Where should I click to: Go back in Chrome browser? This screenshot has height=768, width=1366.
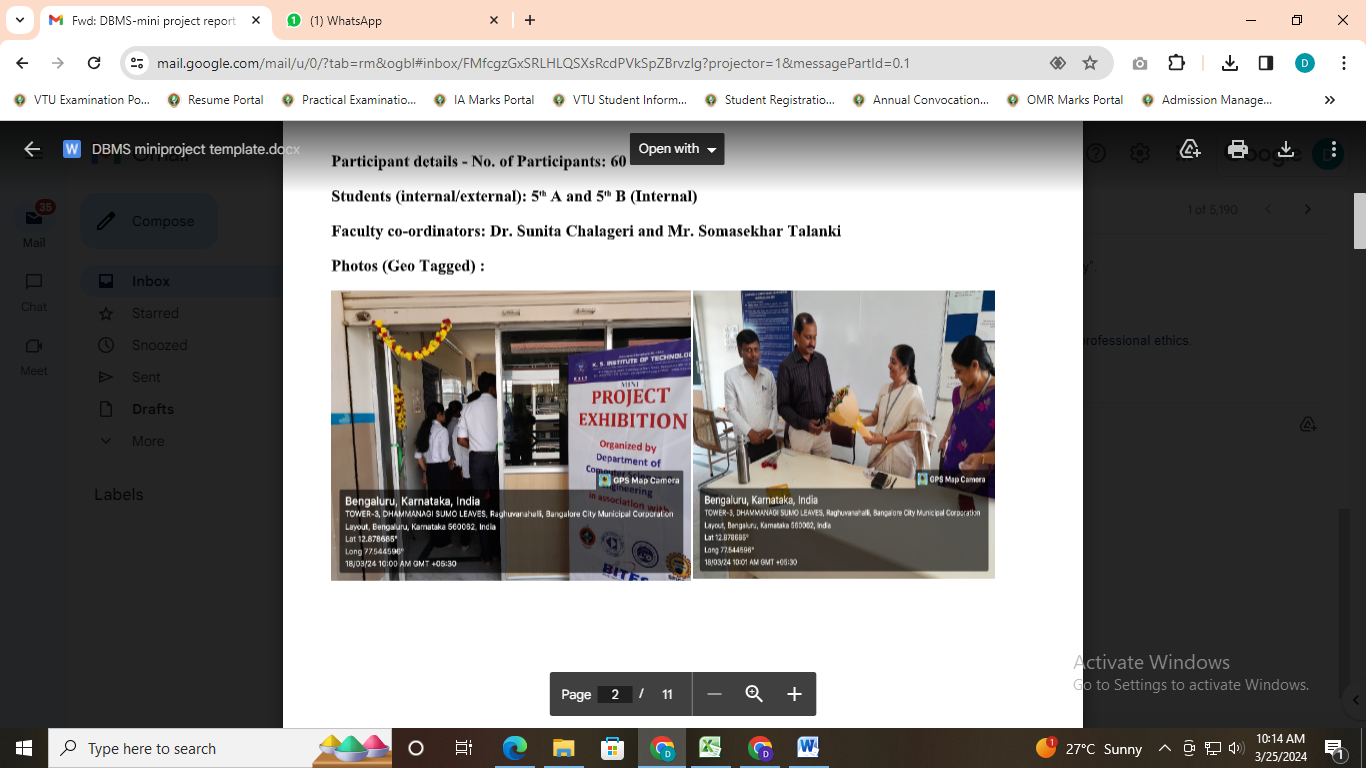(x=22, y=63)
